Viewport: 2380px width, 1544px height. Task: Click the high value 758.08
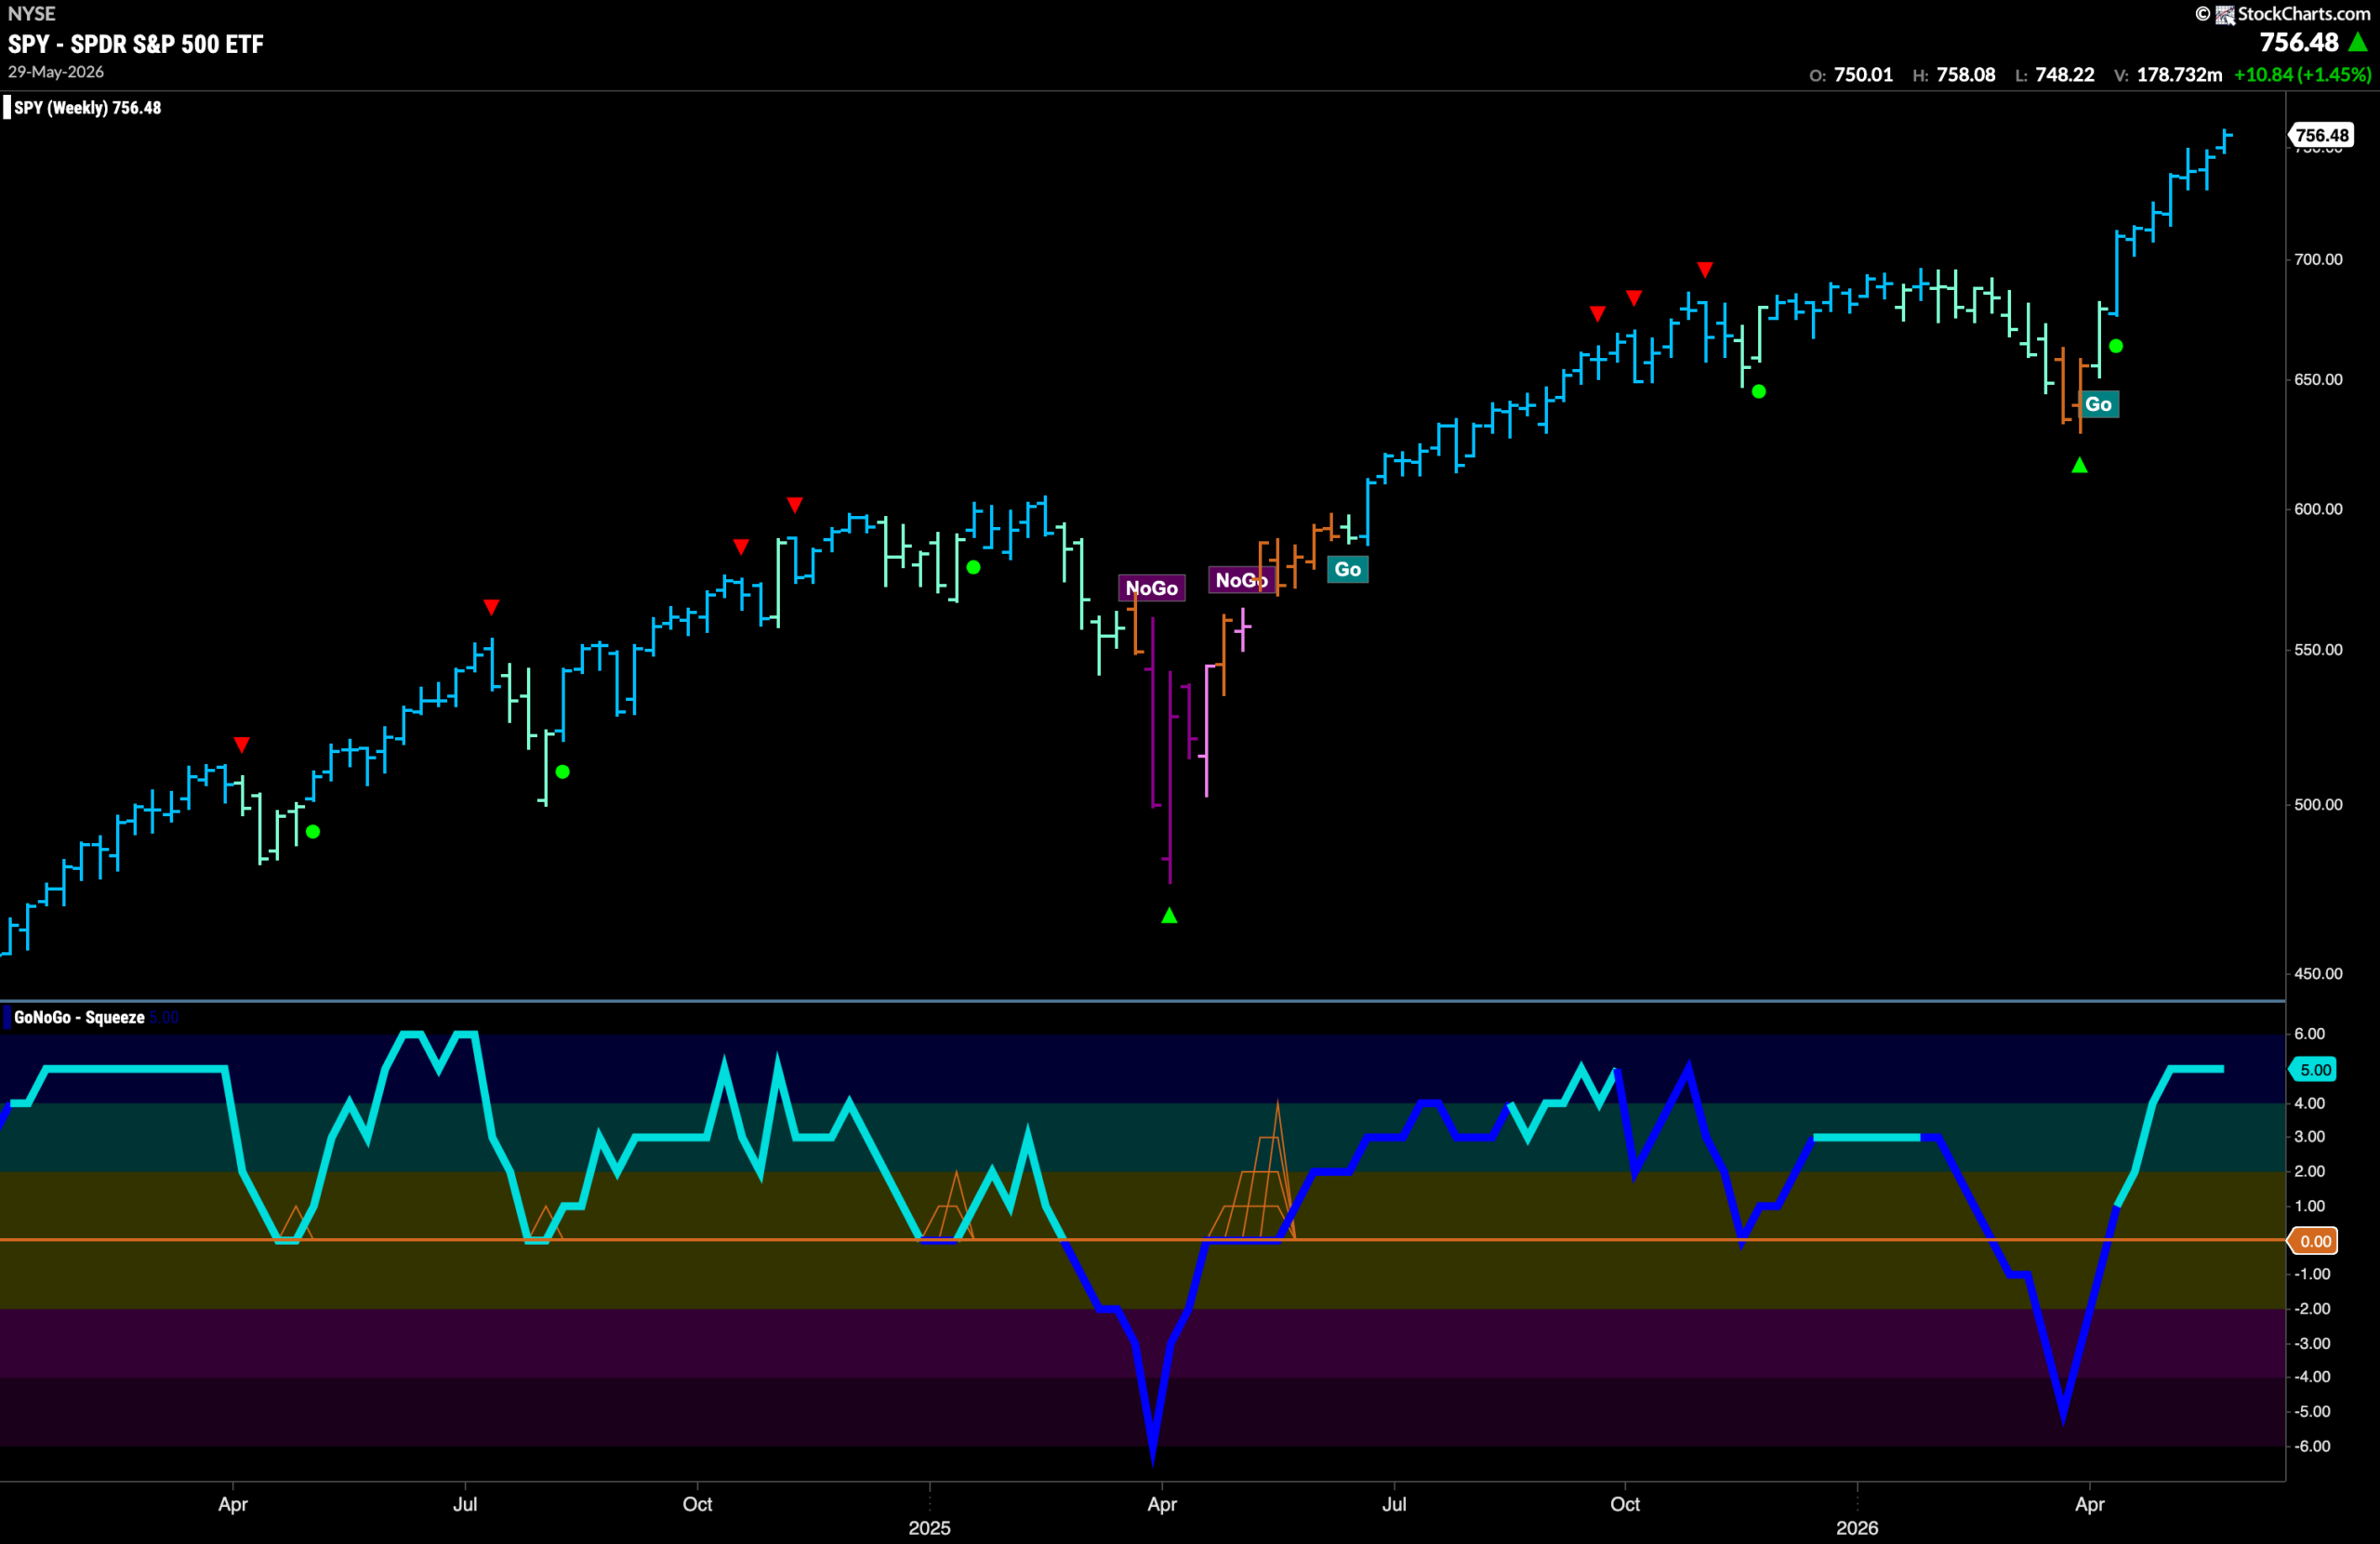point(1965,75)
